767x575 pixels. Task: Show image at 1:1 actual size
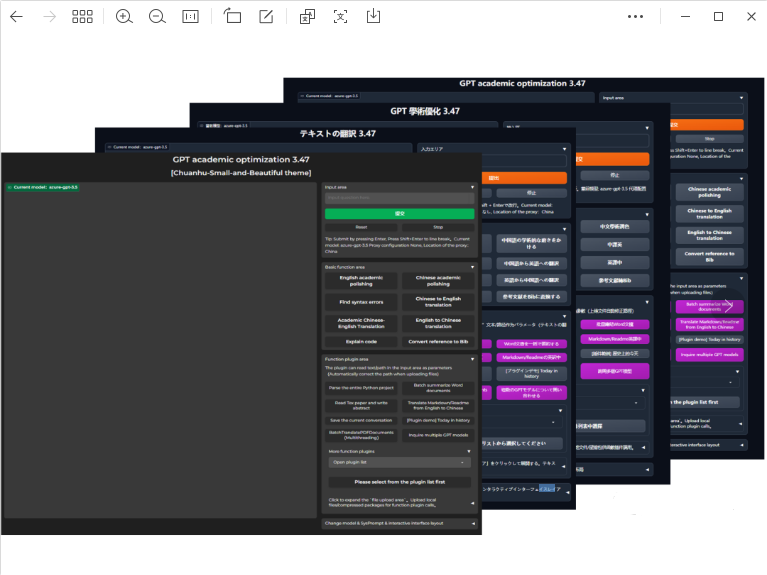(190, 17)
